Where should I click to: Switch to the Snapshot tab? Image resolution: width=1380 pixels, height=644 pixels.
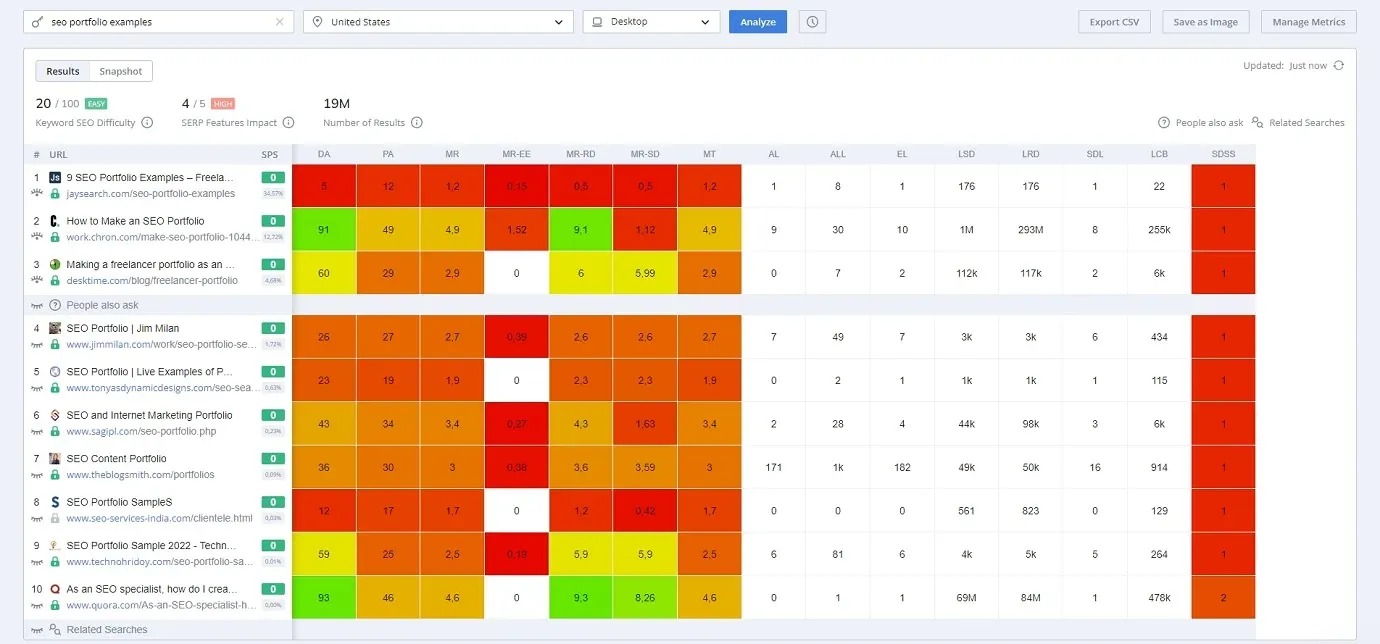coord(120,71)
